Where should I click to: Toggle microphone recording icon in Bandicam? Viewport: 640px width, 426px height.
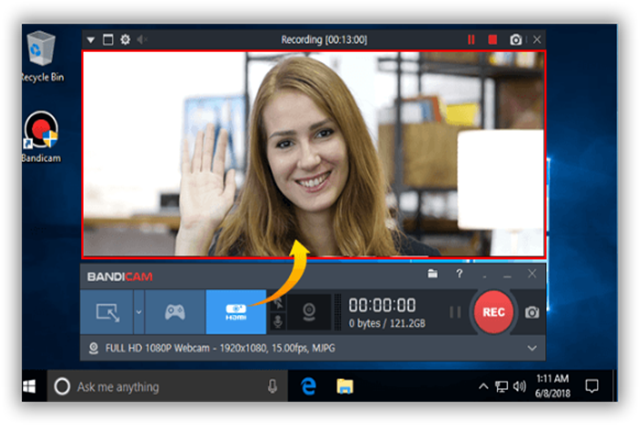[278, 322]
